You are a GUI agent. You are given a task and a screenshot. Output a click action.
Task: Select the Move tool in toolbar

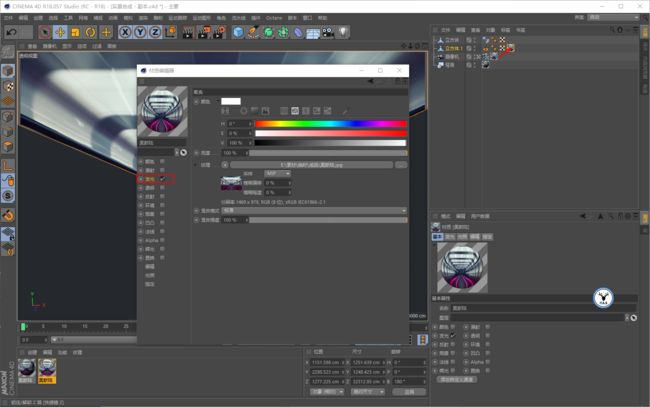click(x=60, y=32)
